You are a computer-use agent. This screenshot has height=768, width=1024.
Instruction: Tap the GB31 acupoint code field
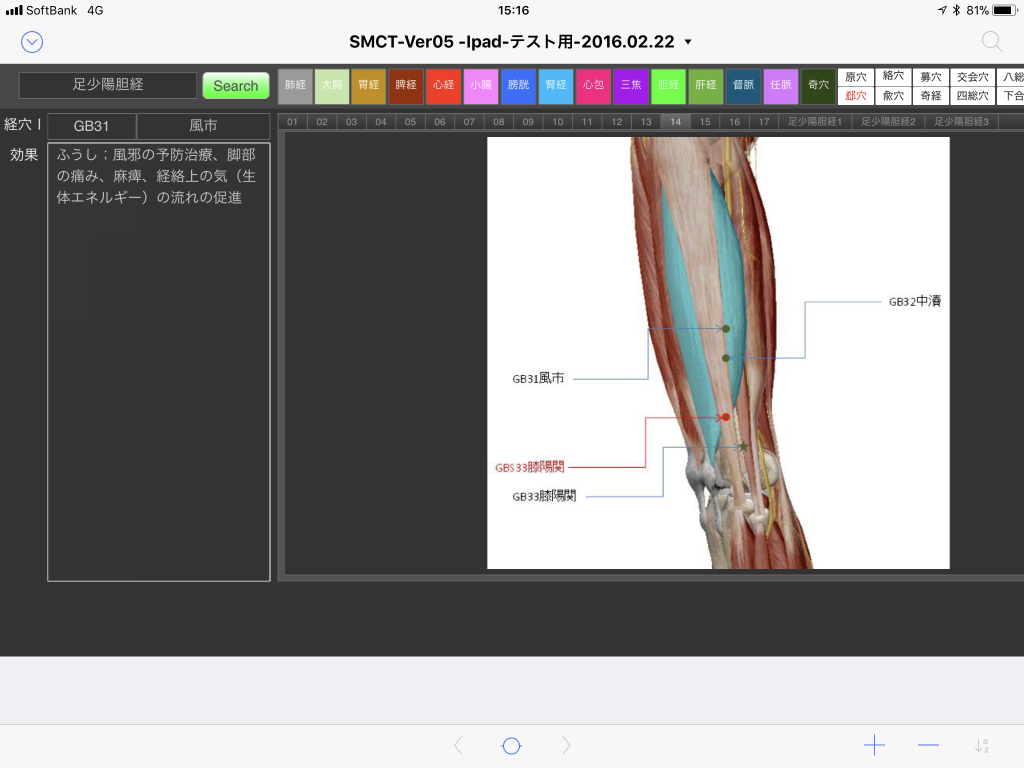(x=91, y=126)
